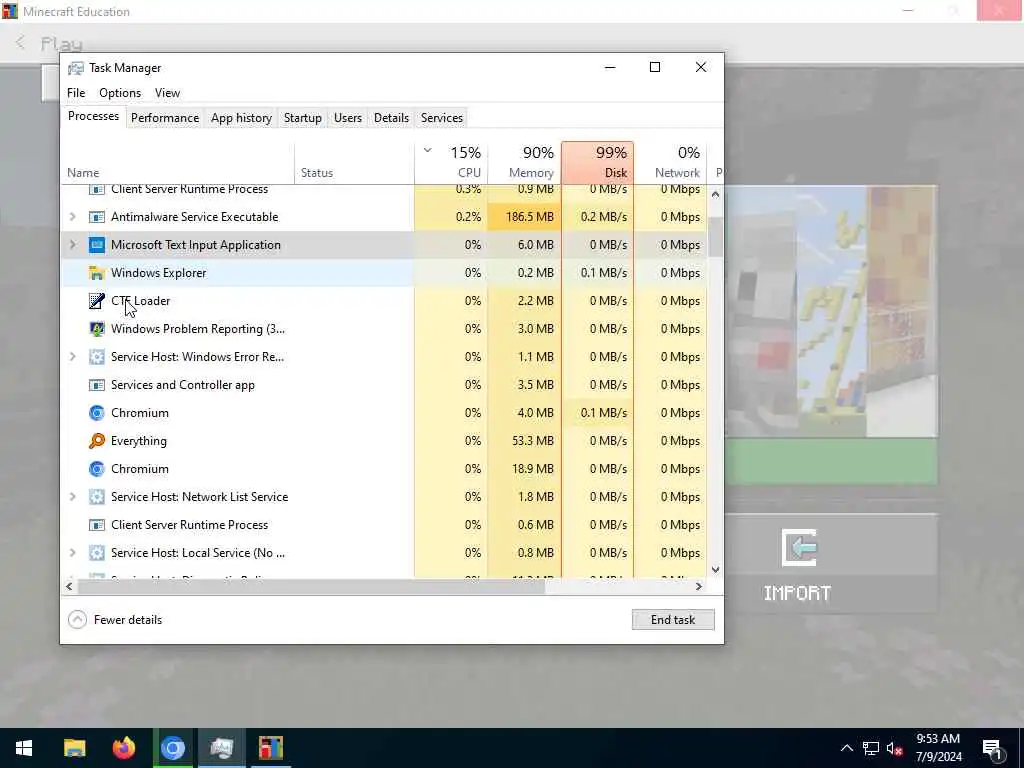Click the Client Server Runtime Process icon (0.6 MB)
The width and height of the screenshot is (1024, 768).
[97, 525]
